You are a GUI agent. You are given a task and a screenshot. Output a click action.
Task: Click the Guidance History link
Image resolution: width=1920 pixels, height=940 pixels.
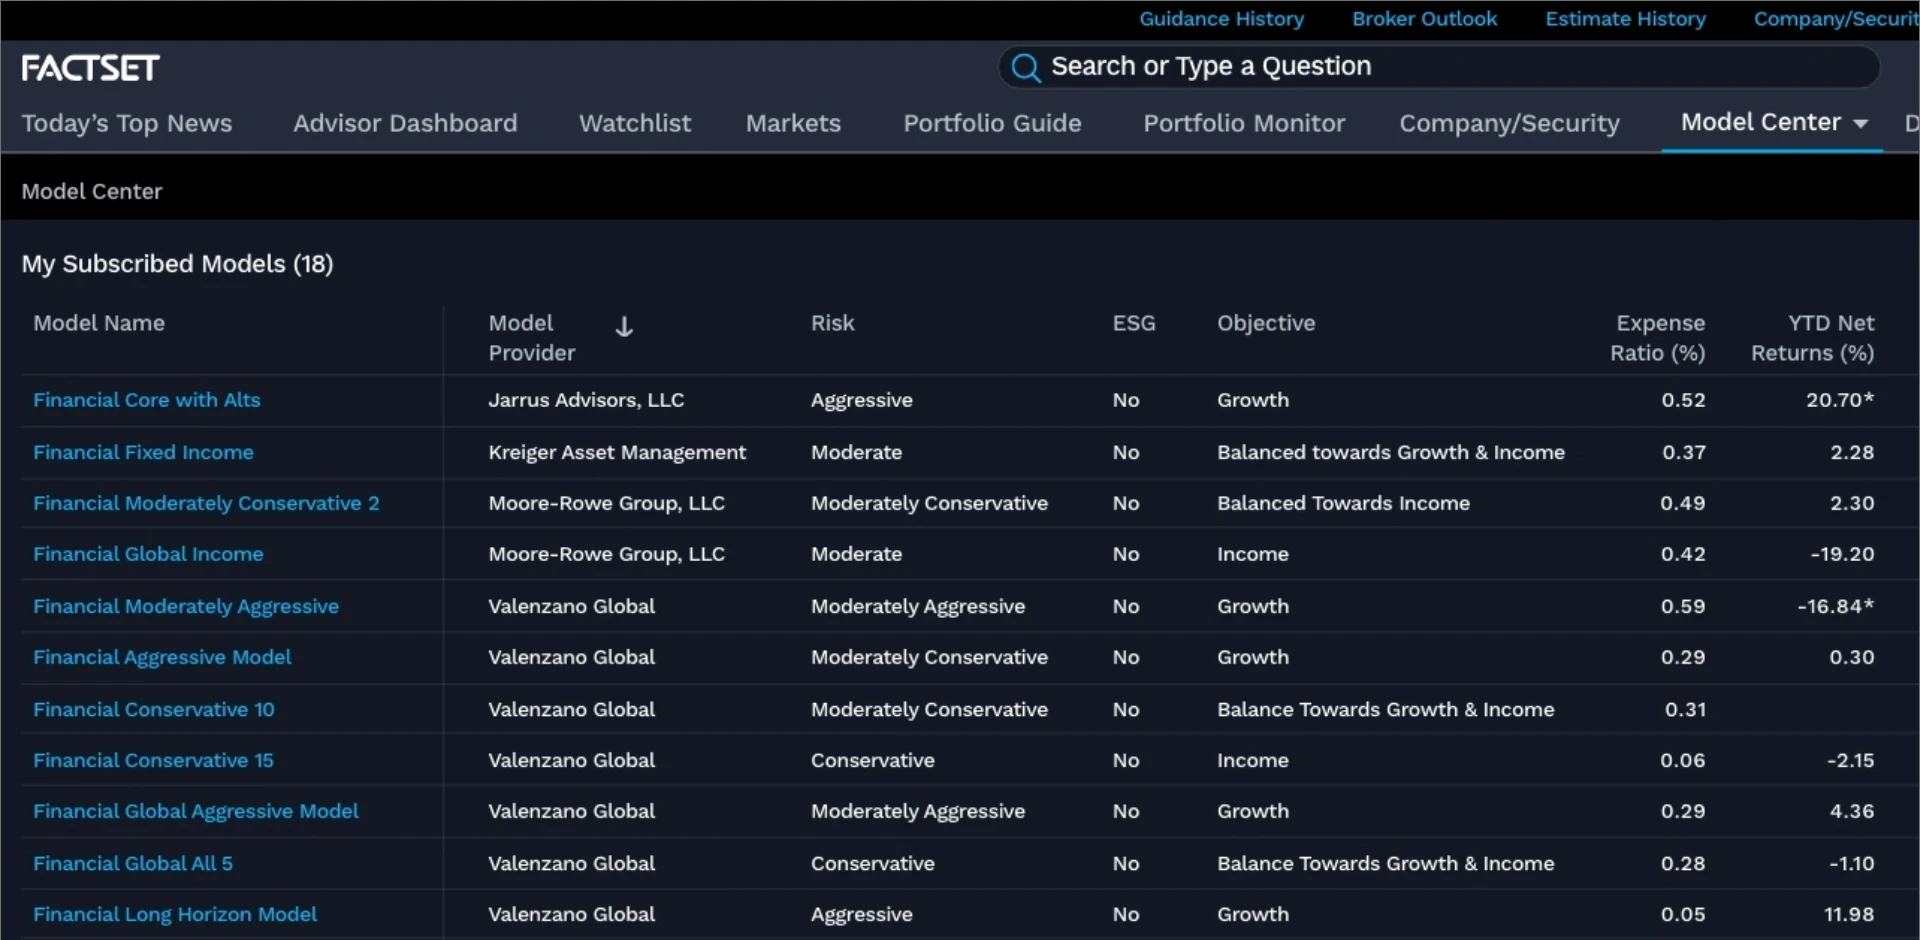click(1222, 19)
